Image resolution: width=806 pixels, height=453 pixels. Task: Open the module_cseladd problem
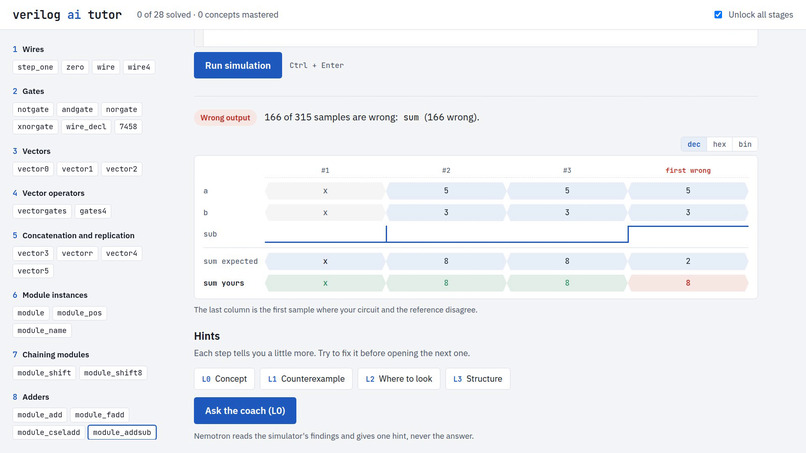(x=48, y=432)
